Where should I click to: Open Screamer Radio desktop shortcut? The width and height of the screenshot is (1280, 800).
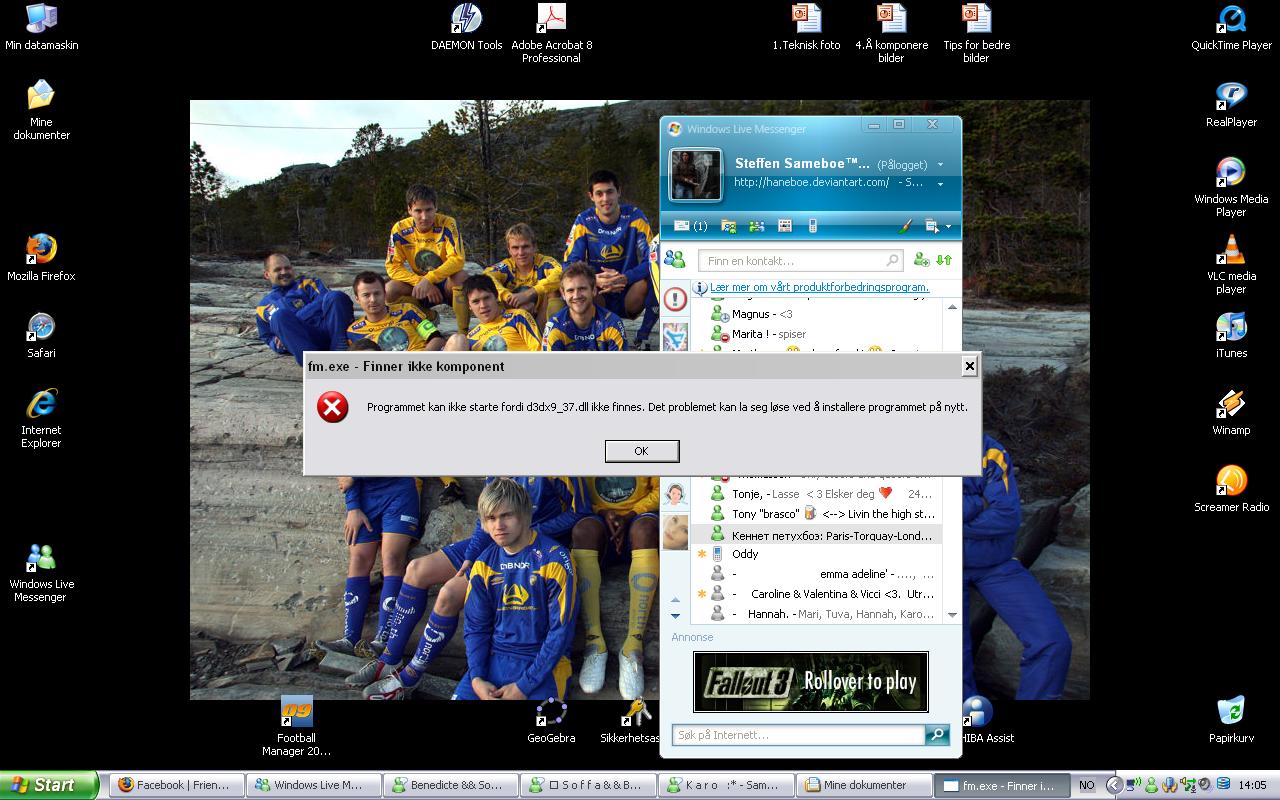pyautogui.click(x=1231, y=489)
